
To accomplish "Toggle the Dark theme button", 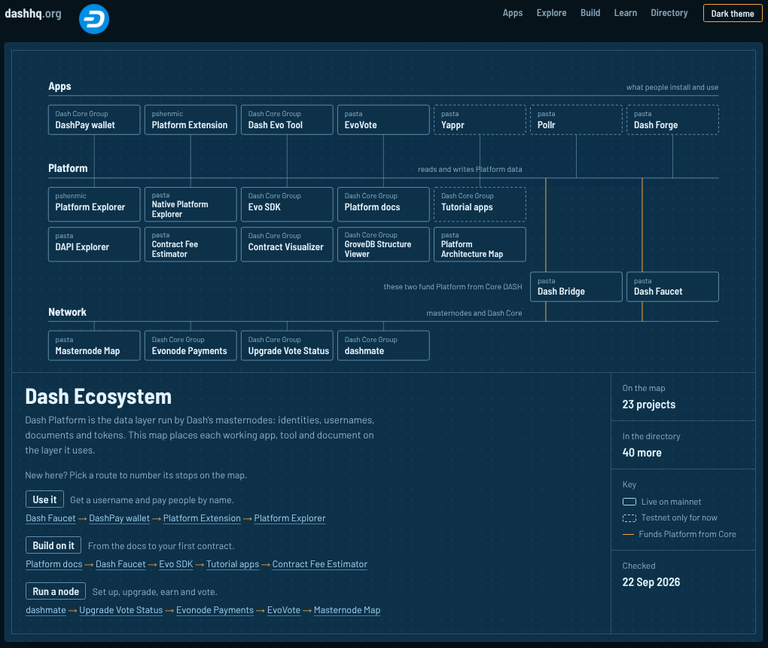I will click(x=732, y=13).
